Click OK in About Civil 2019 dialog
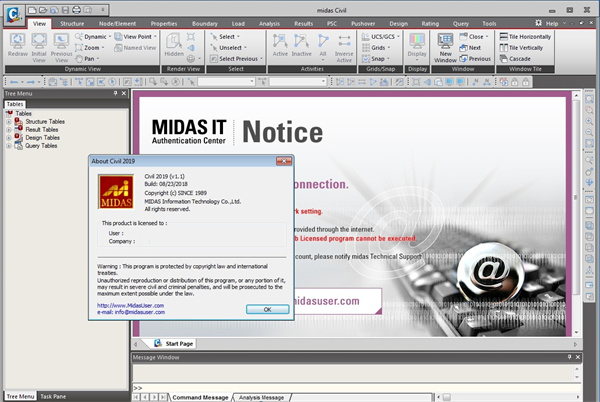 tap(267, 309)
